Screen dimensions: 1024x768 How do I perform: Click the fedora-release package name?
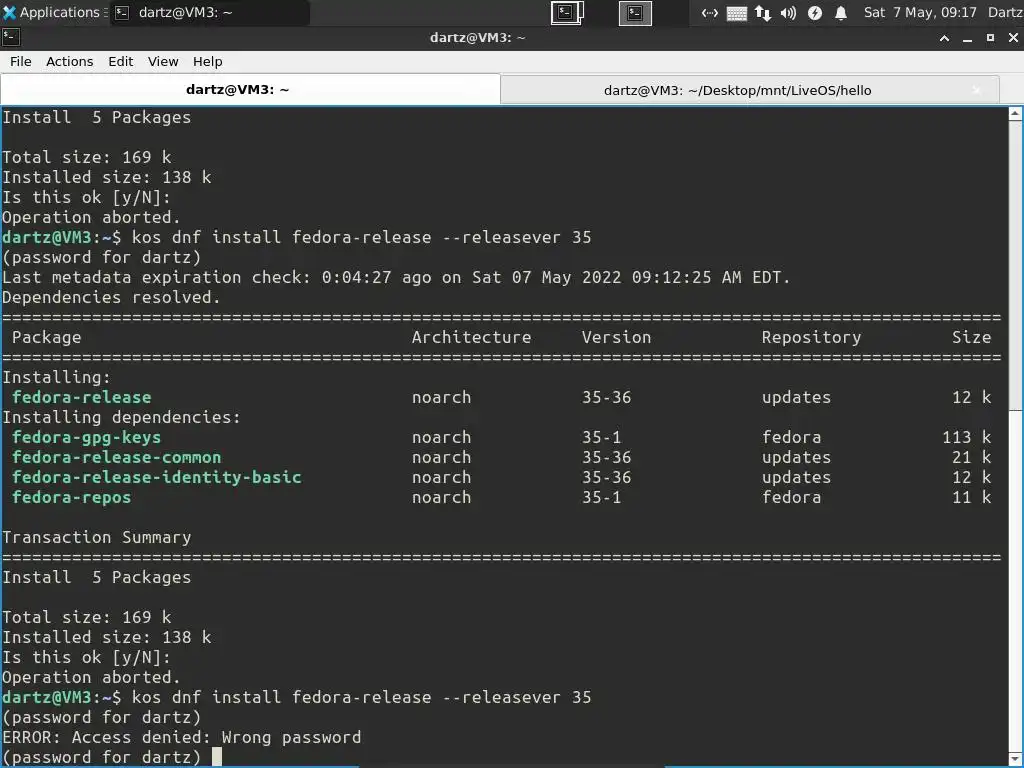pos(82,398)
